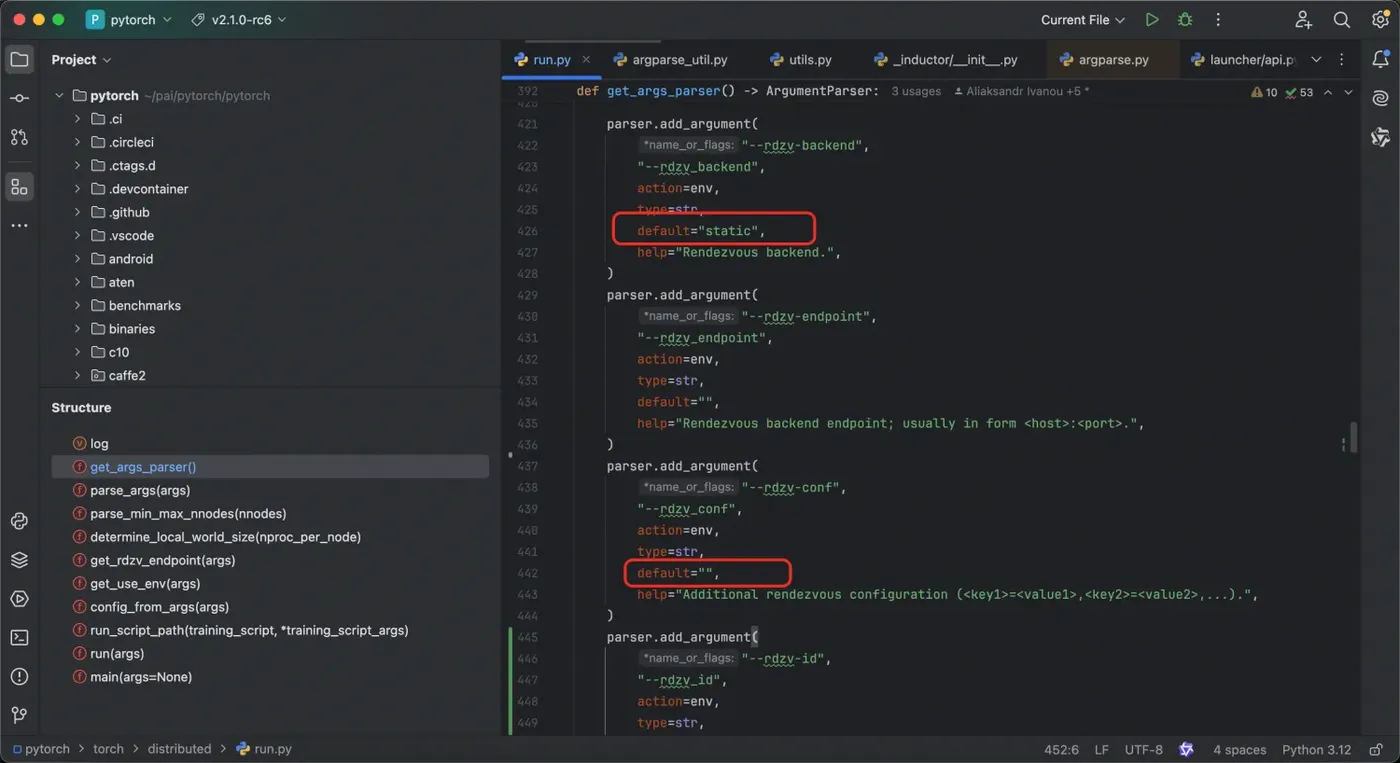Open the Structure tool window icon
The width and height of the screenshot is (1400, 763).
(x=19, y=187)
